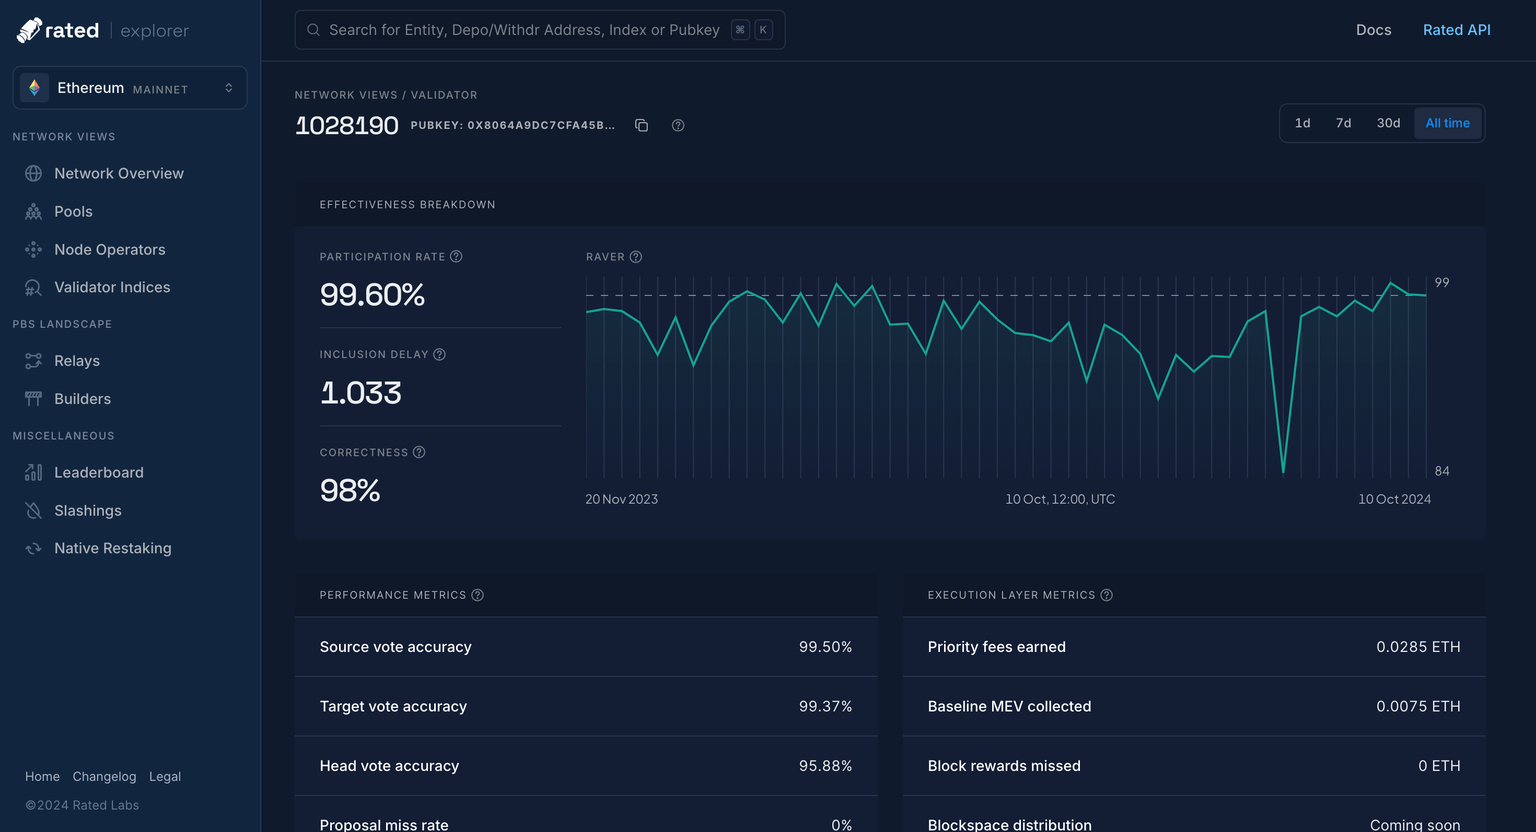Click the Execution Layer Metrics info icon
The width and height of the screenshot is (1536, 832).
tap(1106, 595)
